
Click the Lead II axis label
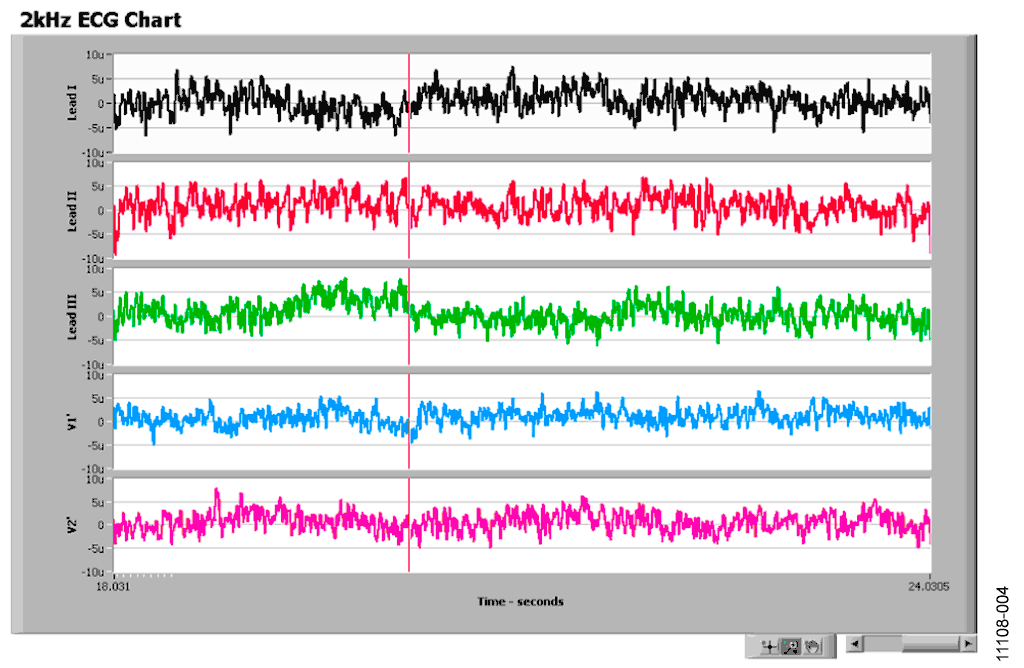(72, 209)
